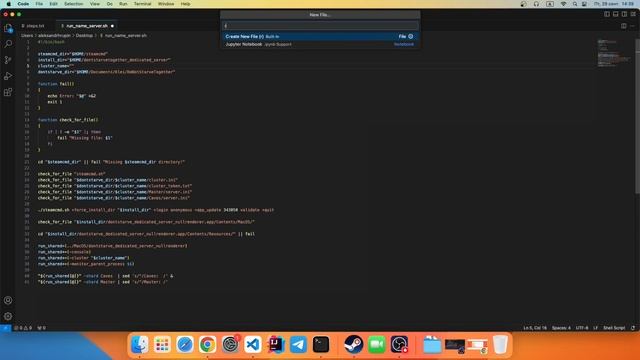Open Telegram from the dock
The image size is (640, 360).
pyautogui.click(x=298, y=344)
